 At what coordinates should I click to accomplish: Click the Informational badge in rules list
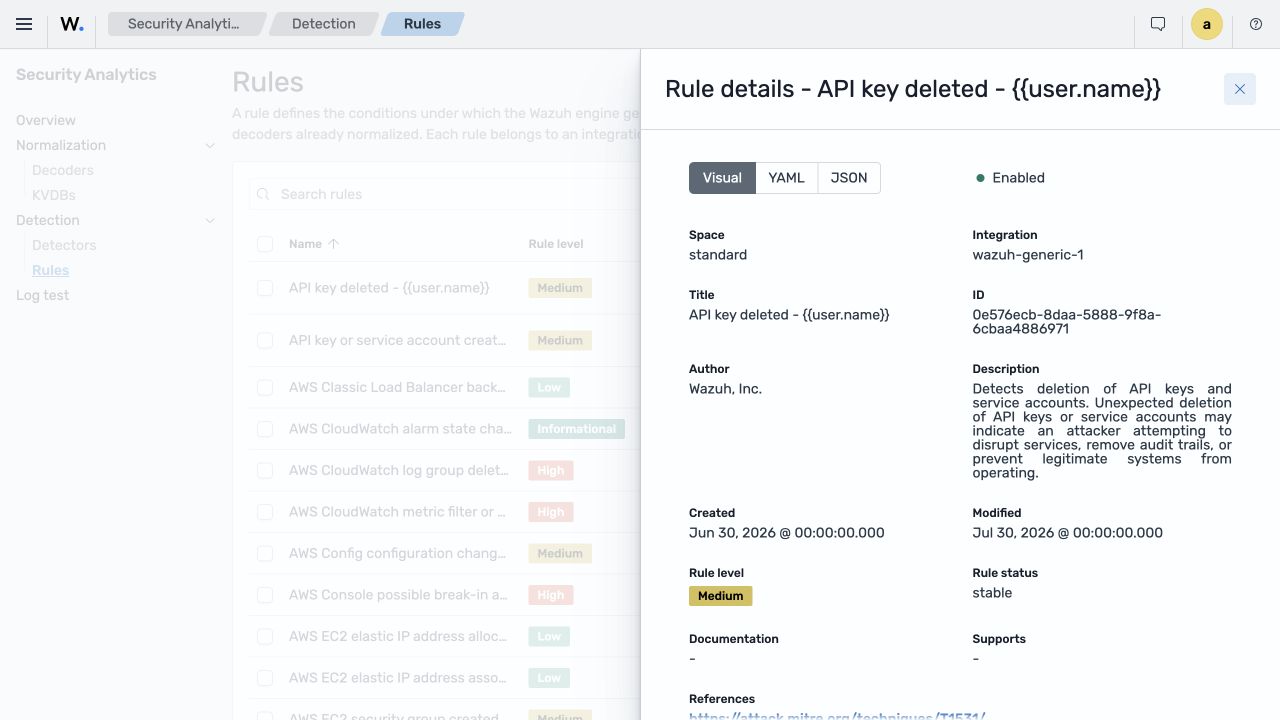coord(577,429)
